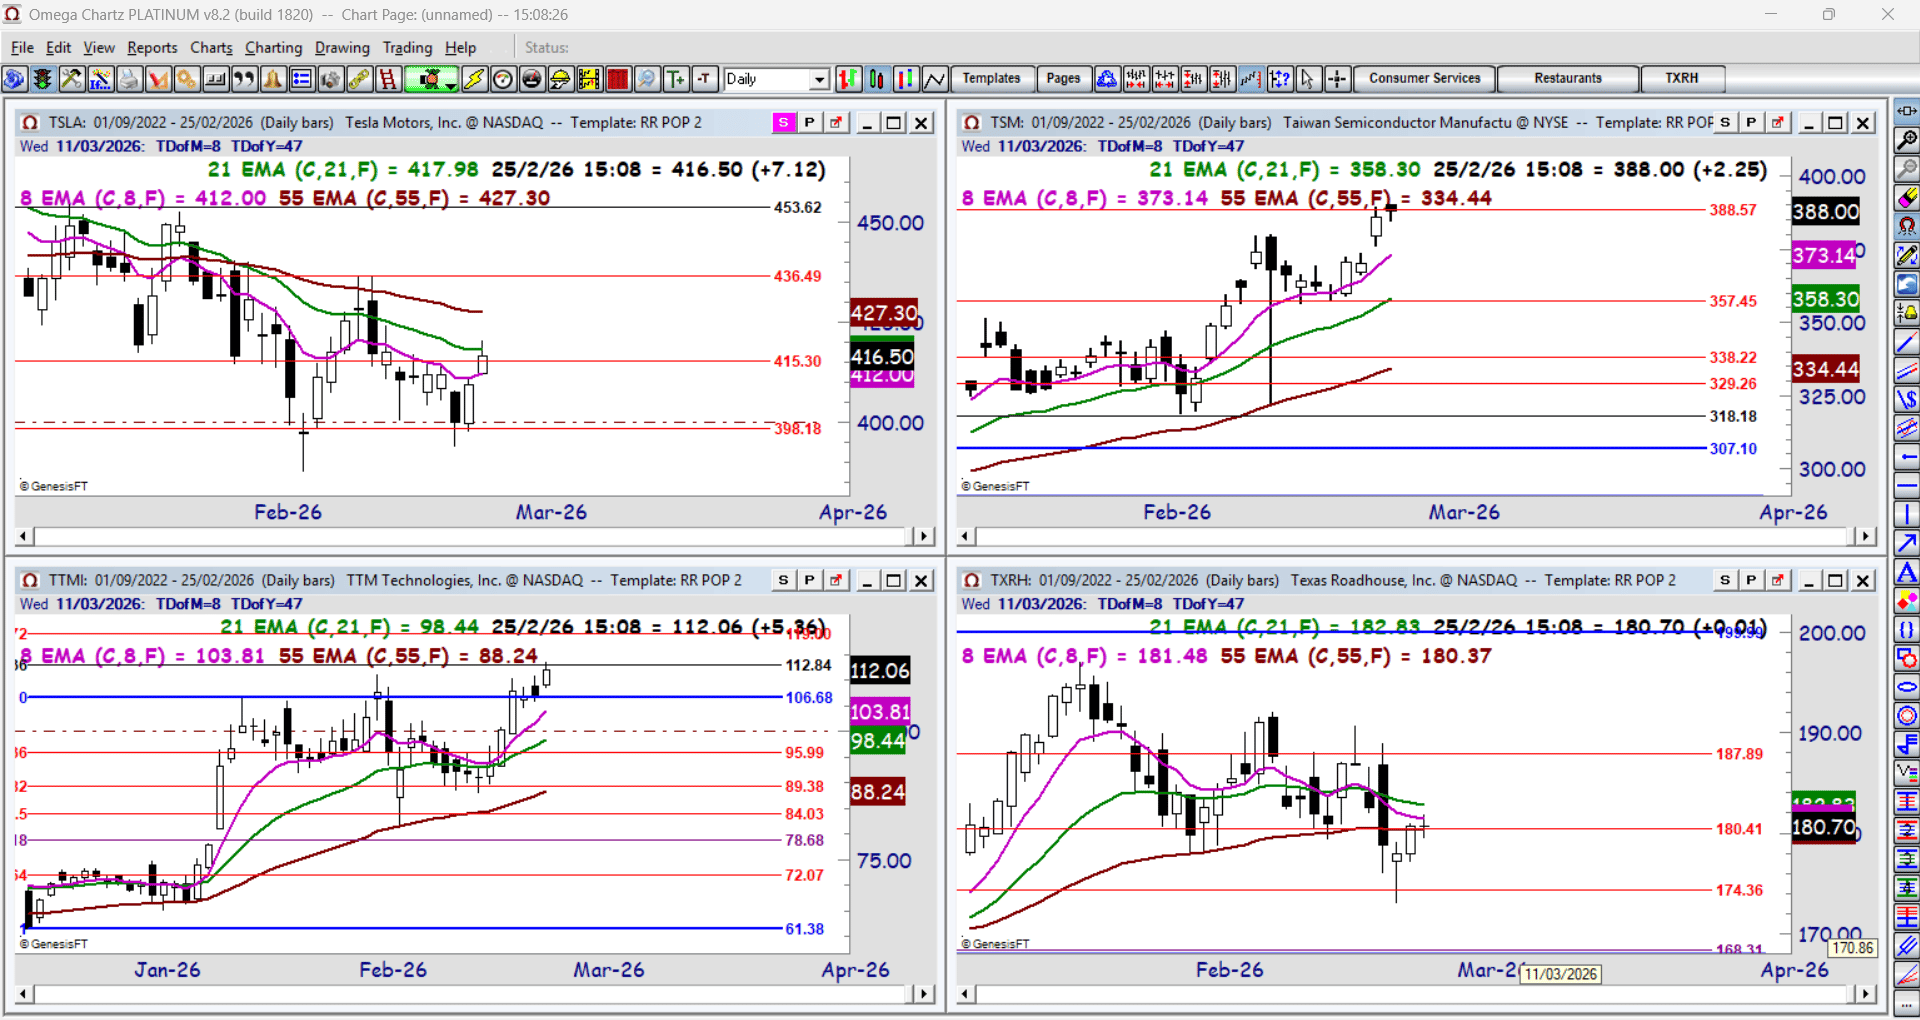Toggle the S button on the TXRH chart
The width and height of the screenshot is (1920, 1020).
1725,580
